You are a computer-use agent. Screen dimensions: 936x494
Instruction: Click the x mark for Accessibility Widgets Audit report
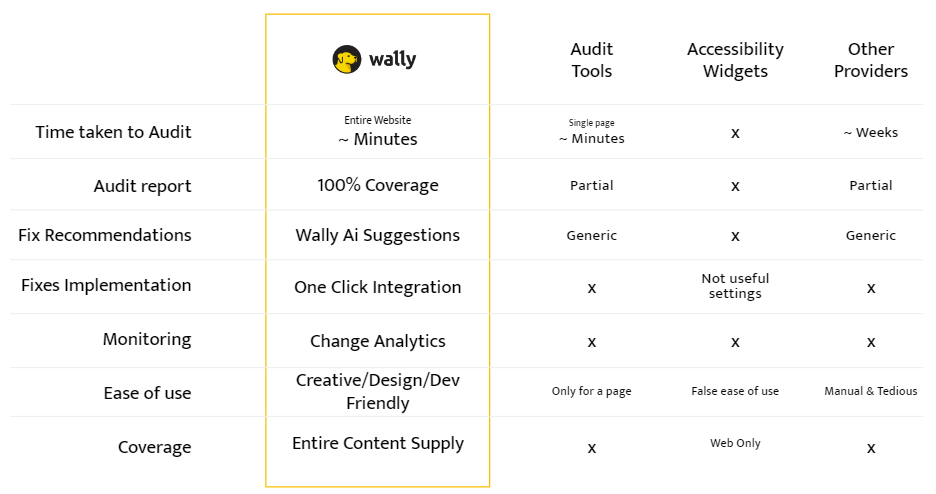pyautogui.click(x=735, y=186)
